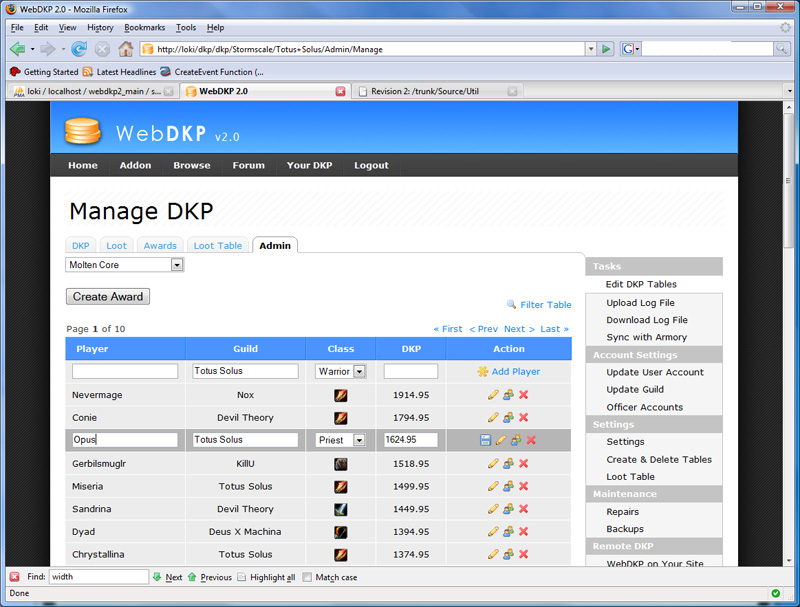Click the Firefox Reload page icon
The image size is (800, 607).
click(x=78, y=48)
